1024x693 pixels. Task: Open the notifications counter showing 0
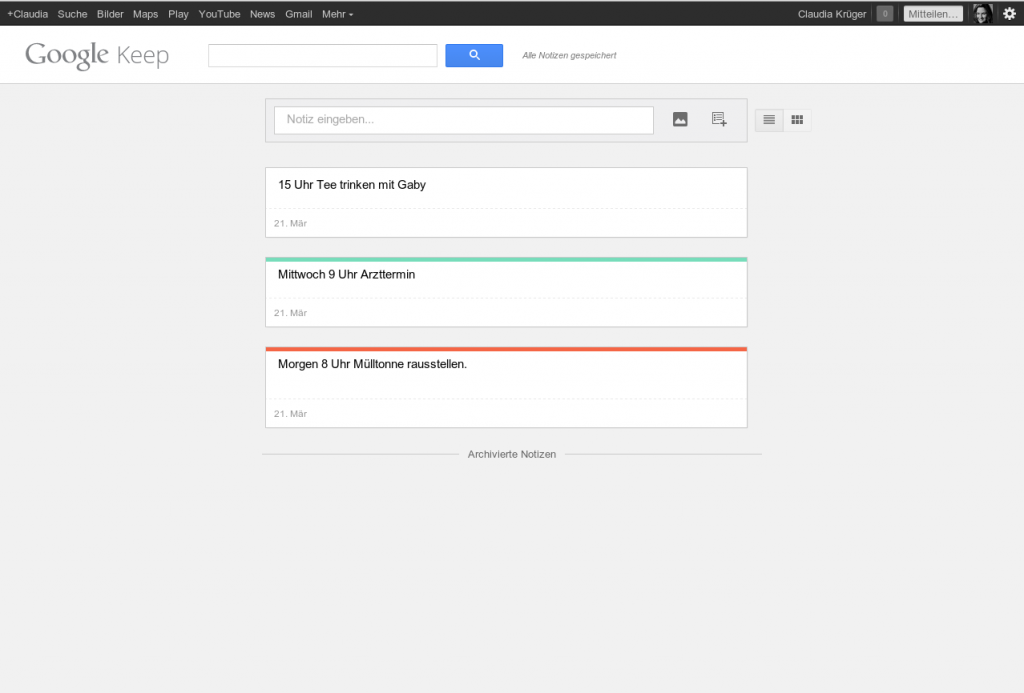coord(885,14)
